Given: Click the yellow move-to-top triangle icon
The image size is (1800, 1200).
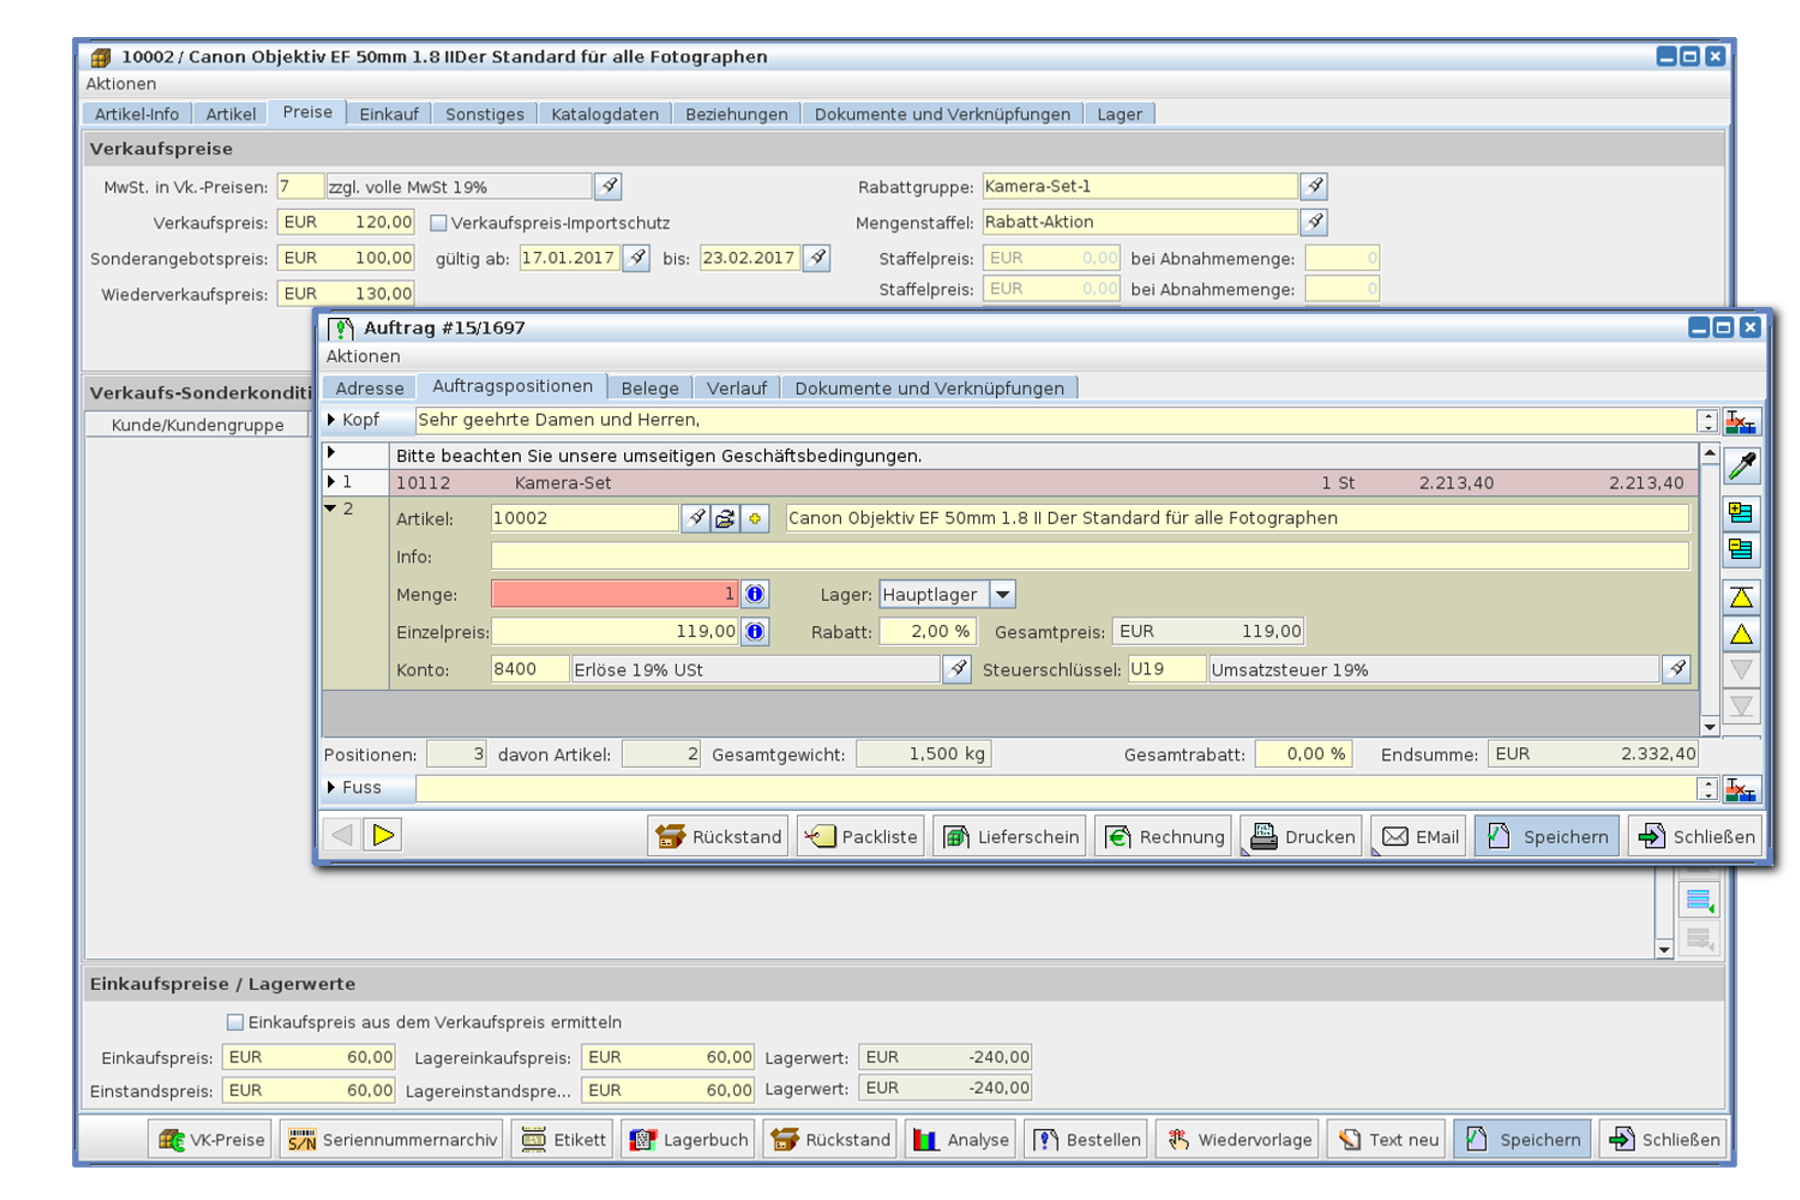Looking at the screenshot, I should click(1741, 598).
